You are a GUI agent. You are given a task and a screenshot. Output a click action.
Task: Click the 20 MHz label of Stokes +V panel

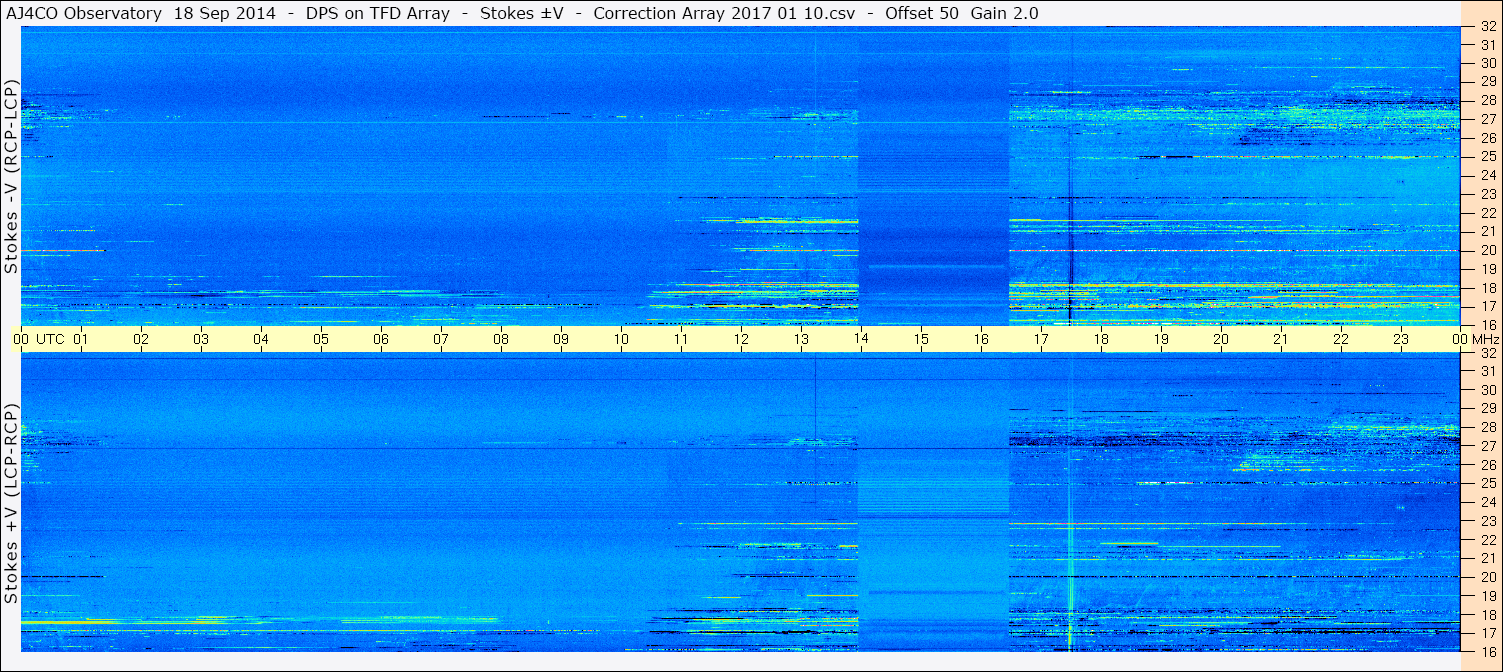[1488, 577]
